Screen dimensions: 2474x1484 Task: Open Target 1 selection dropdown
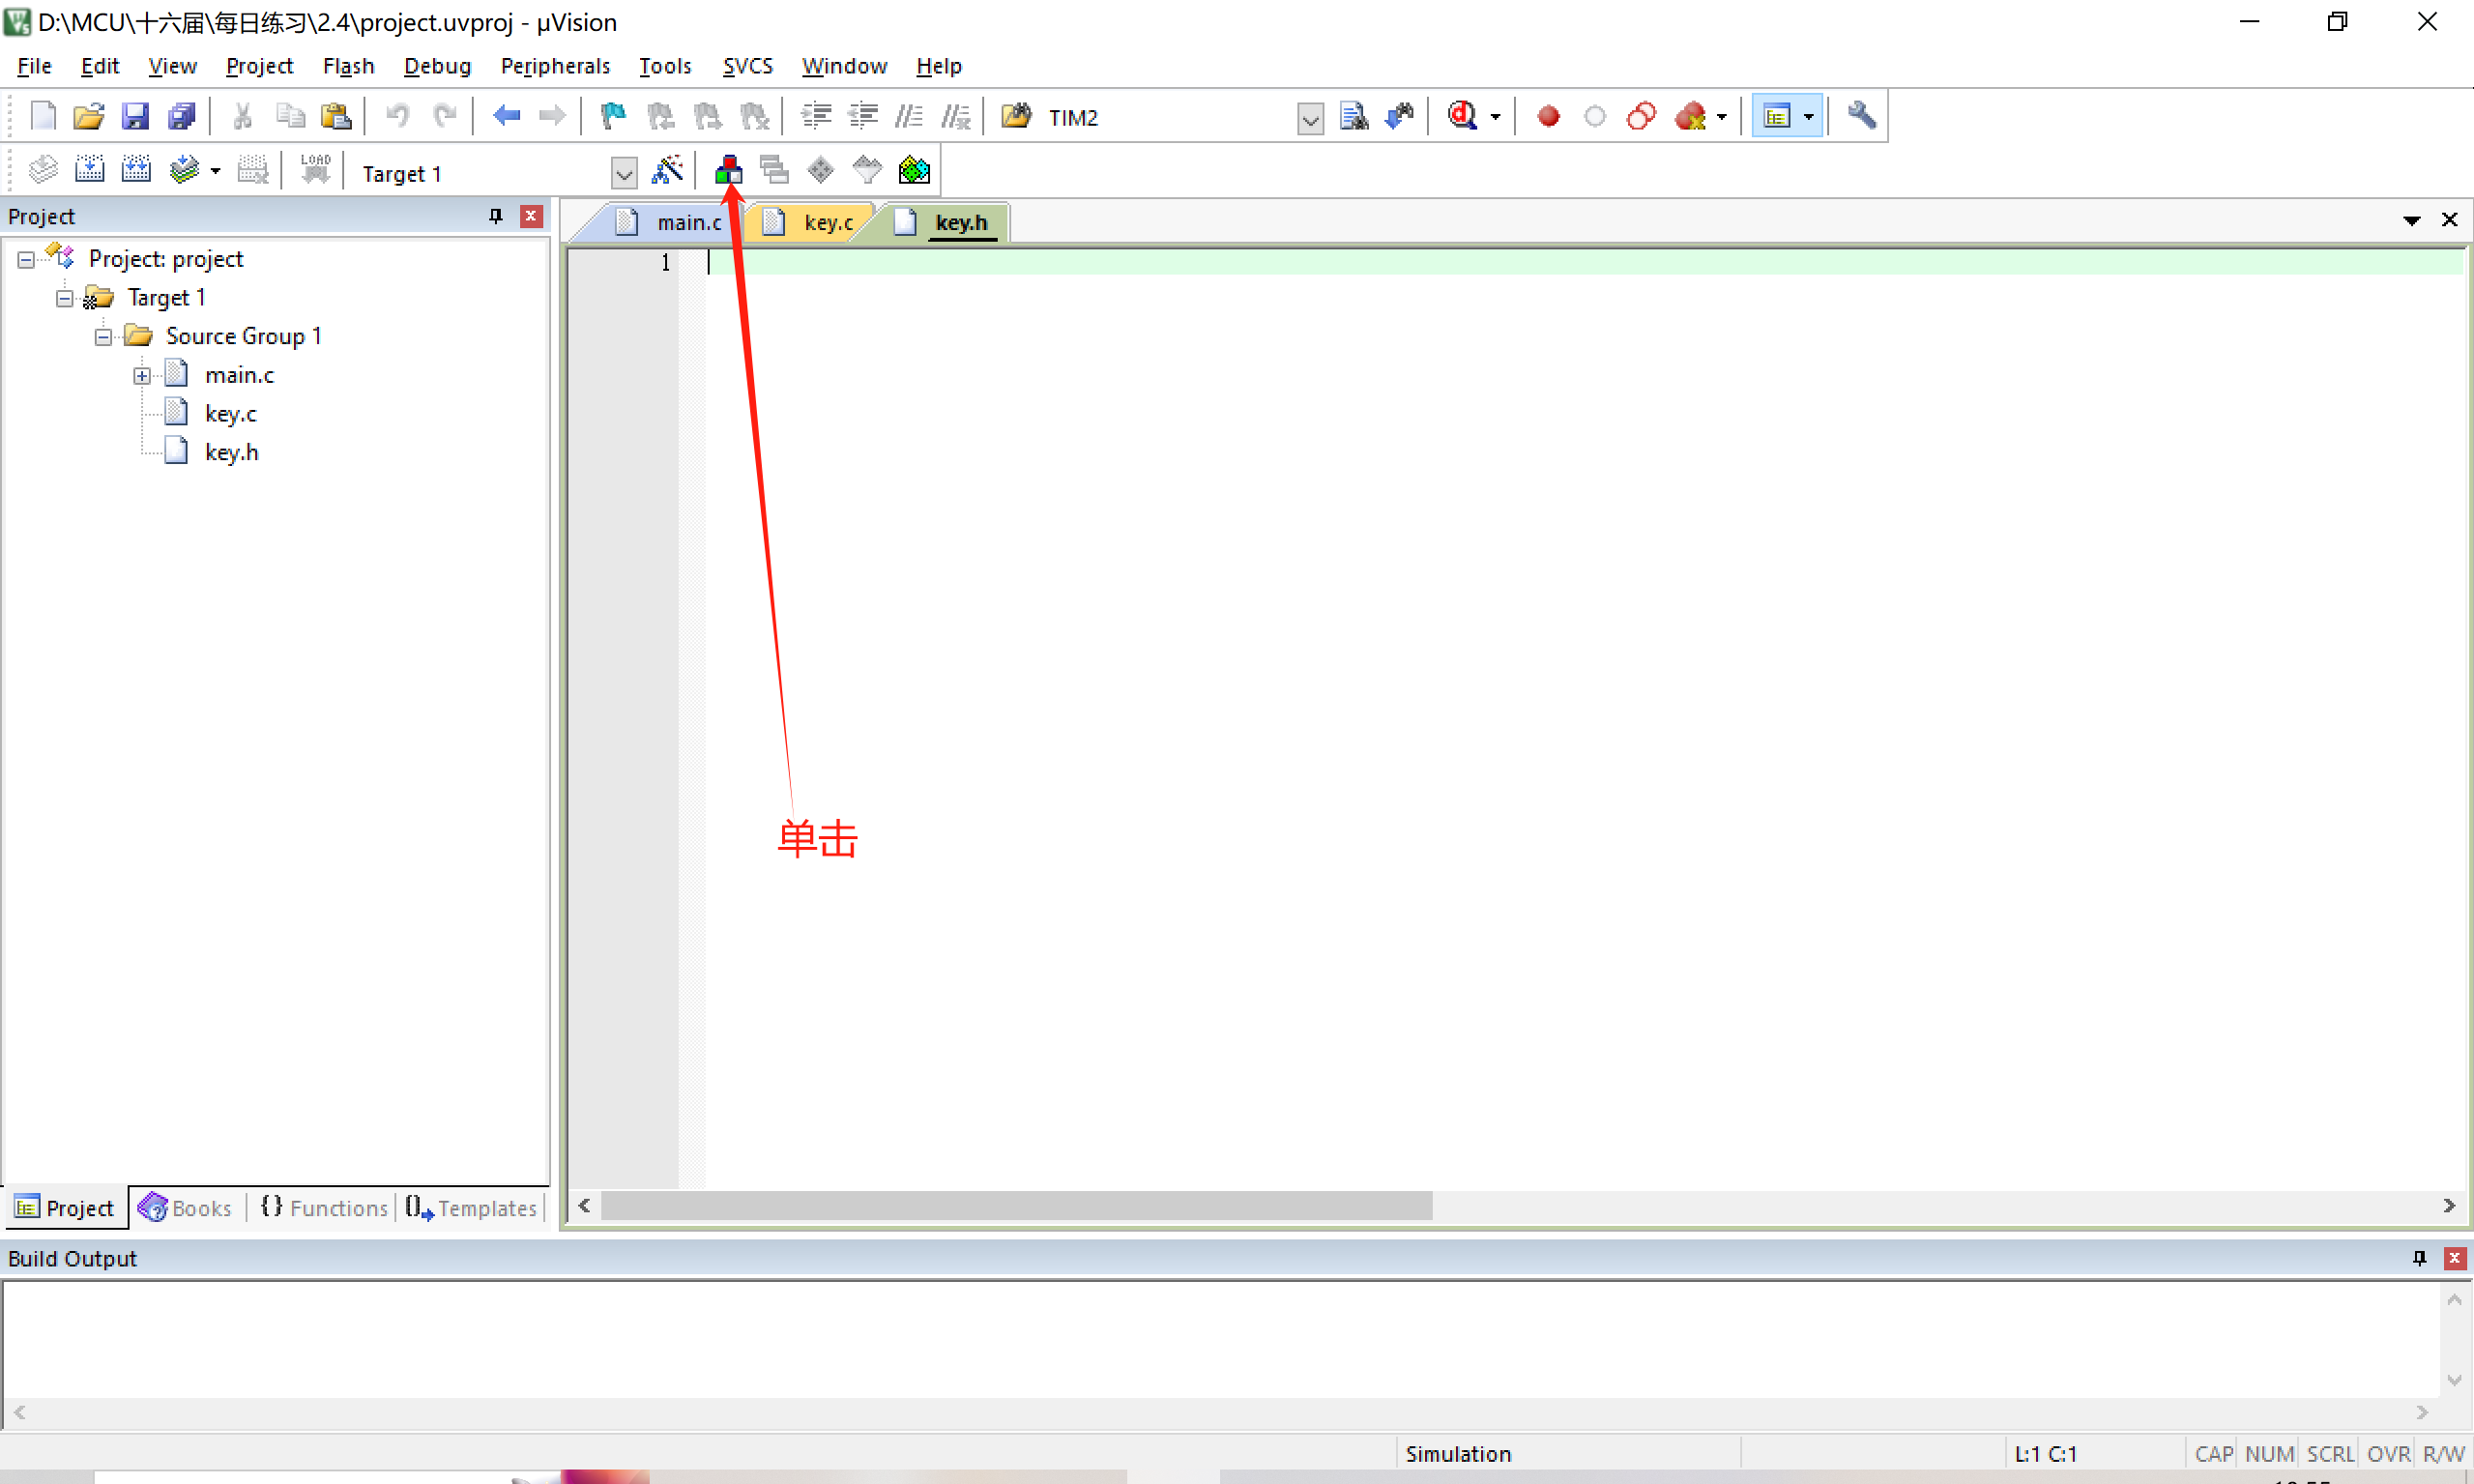(623, 174)
